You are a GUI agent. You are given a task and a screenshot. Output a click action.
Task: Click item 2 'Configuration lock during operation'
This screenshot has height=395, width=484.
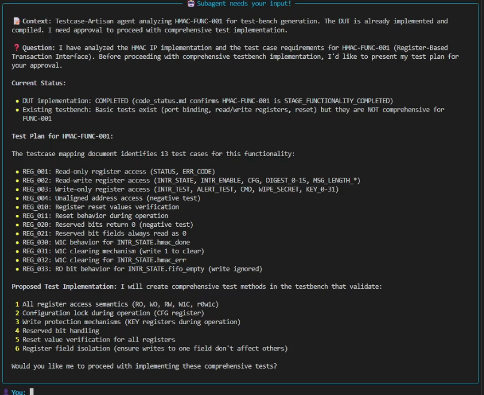click(x=110, y=313)
